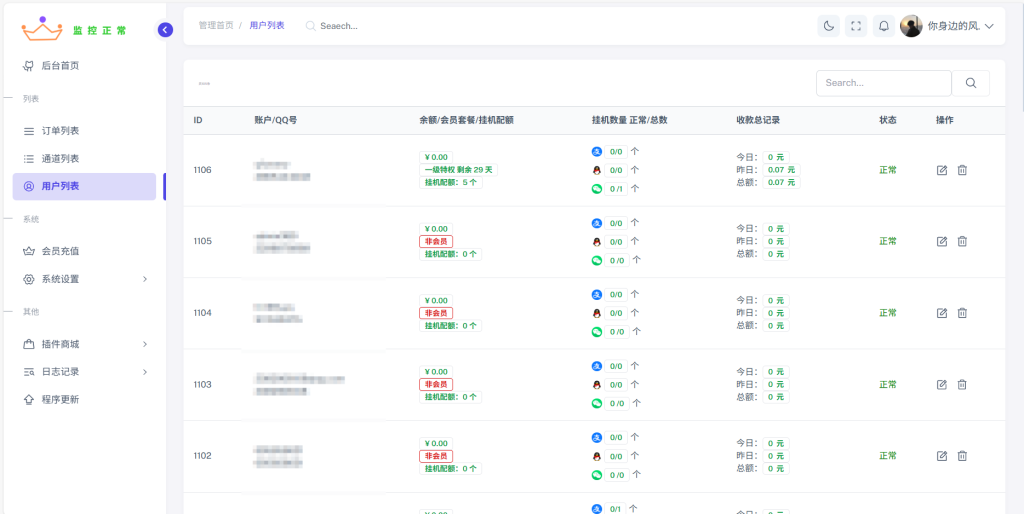Click the 收款总记录 column header
Screen dimensions: 1024x514
(758, 120)
